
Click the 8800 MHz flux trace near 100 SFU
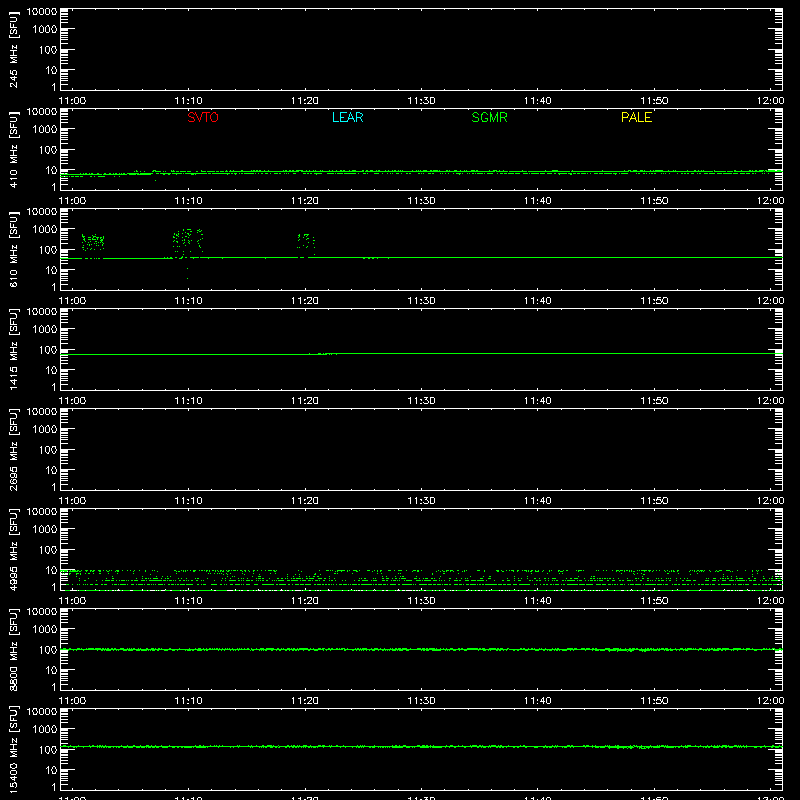pyautogui.click(x=421, y=649)
